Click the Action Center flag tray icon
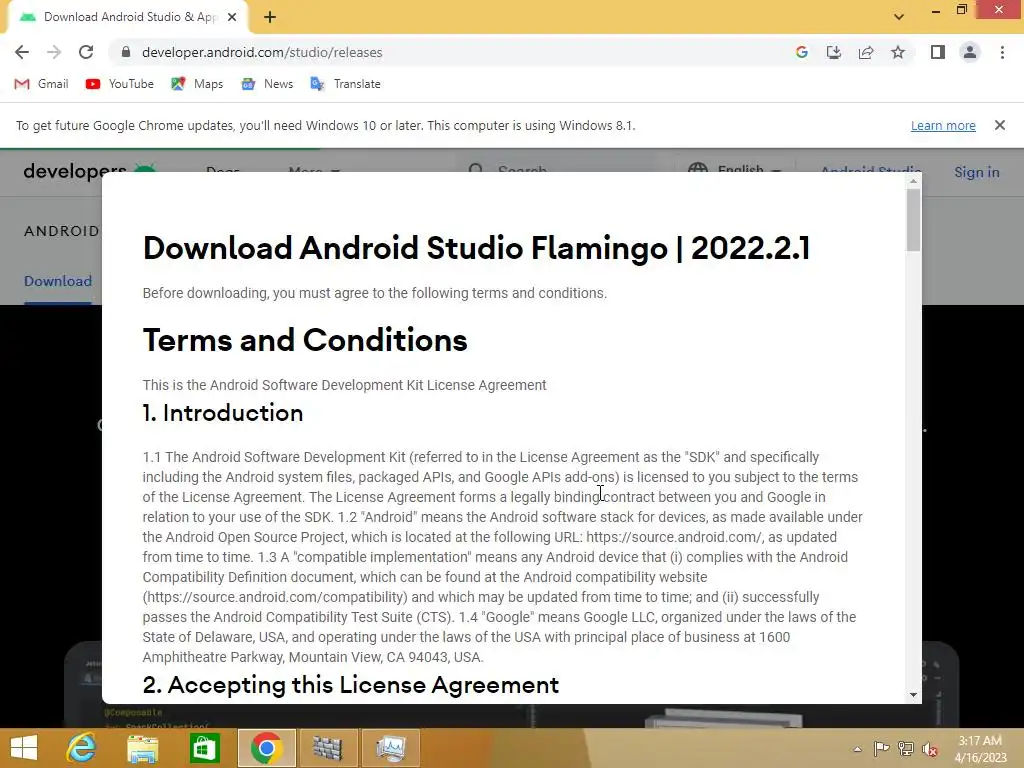Viewport: 1024px width, 768px height. click(881, 748)
